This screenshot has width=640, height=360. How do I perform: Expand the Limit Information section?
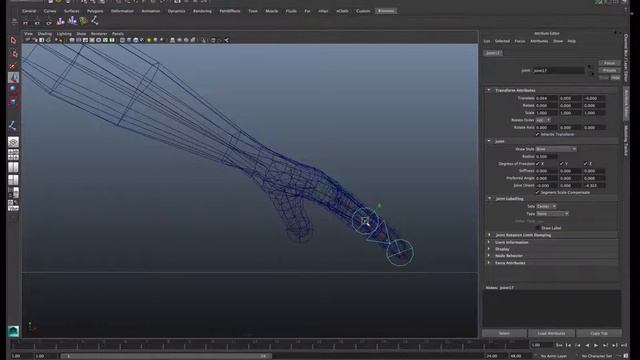tap(489, 242)
